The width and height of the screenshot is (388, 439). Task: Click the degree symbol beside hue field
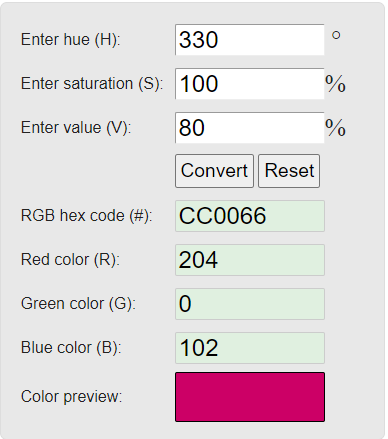coord(336,35)
